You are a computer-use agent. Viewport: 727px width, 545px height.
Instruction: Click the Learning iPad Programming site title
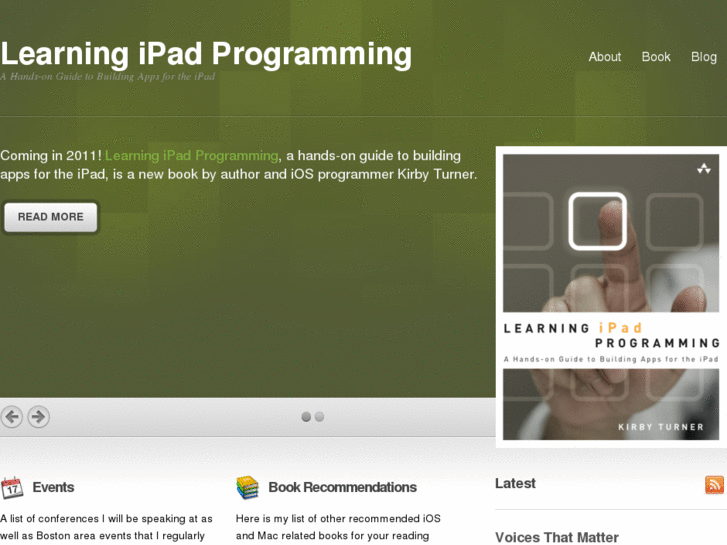coord(206,54)
